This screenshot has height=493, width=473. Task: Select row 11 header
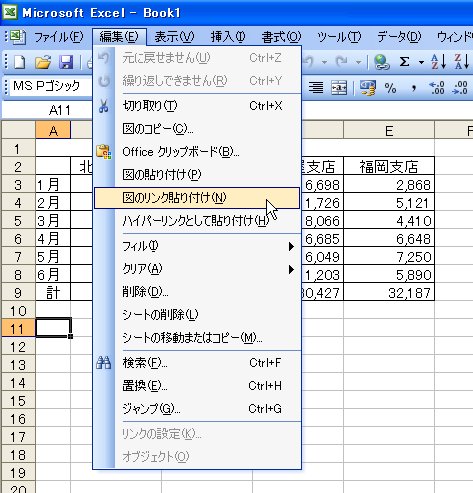coord(18,329)
